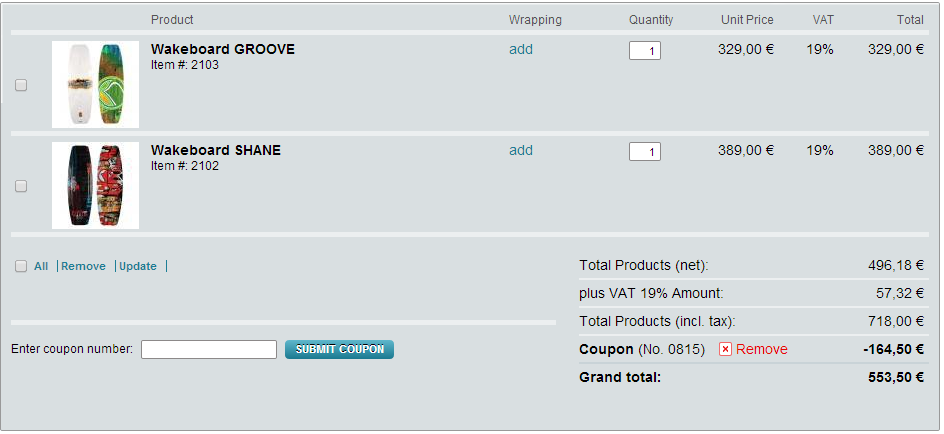Remove coupon No. 0815 via red Remove text
The image size is (944, 434).
[x=762, y=350]
